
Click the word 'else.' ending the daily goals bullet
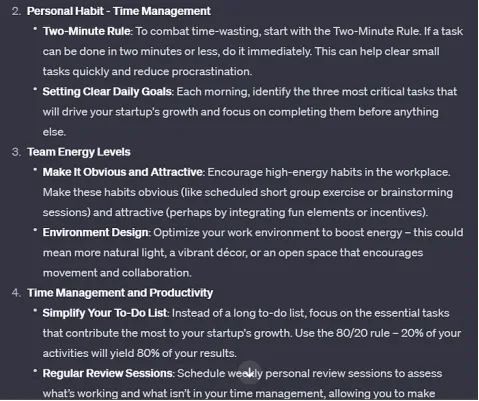[x=54, y=132]
